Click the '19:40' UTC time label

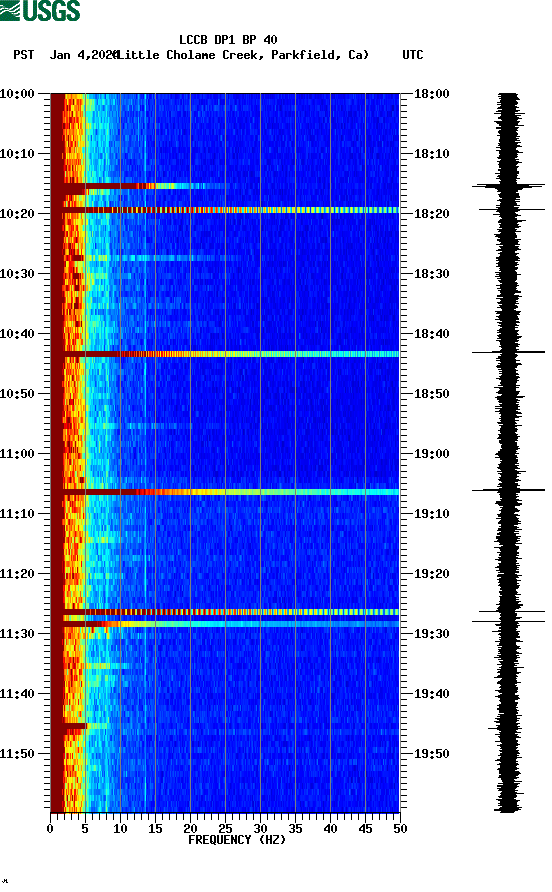431,694
